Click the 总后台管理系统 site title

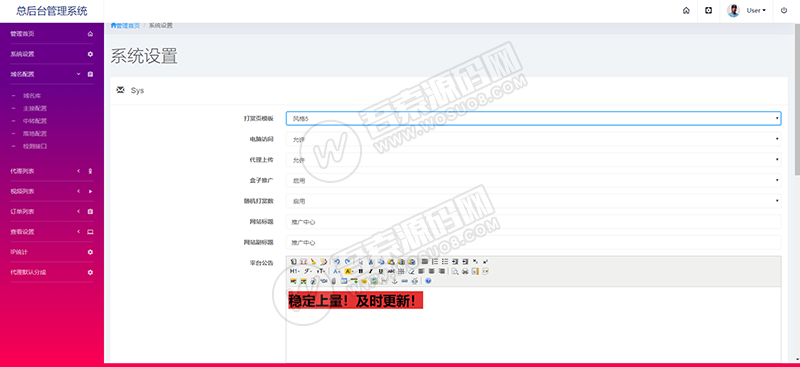tap(52, 11)
